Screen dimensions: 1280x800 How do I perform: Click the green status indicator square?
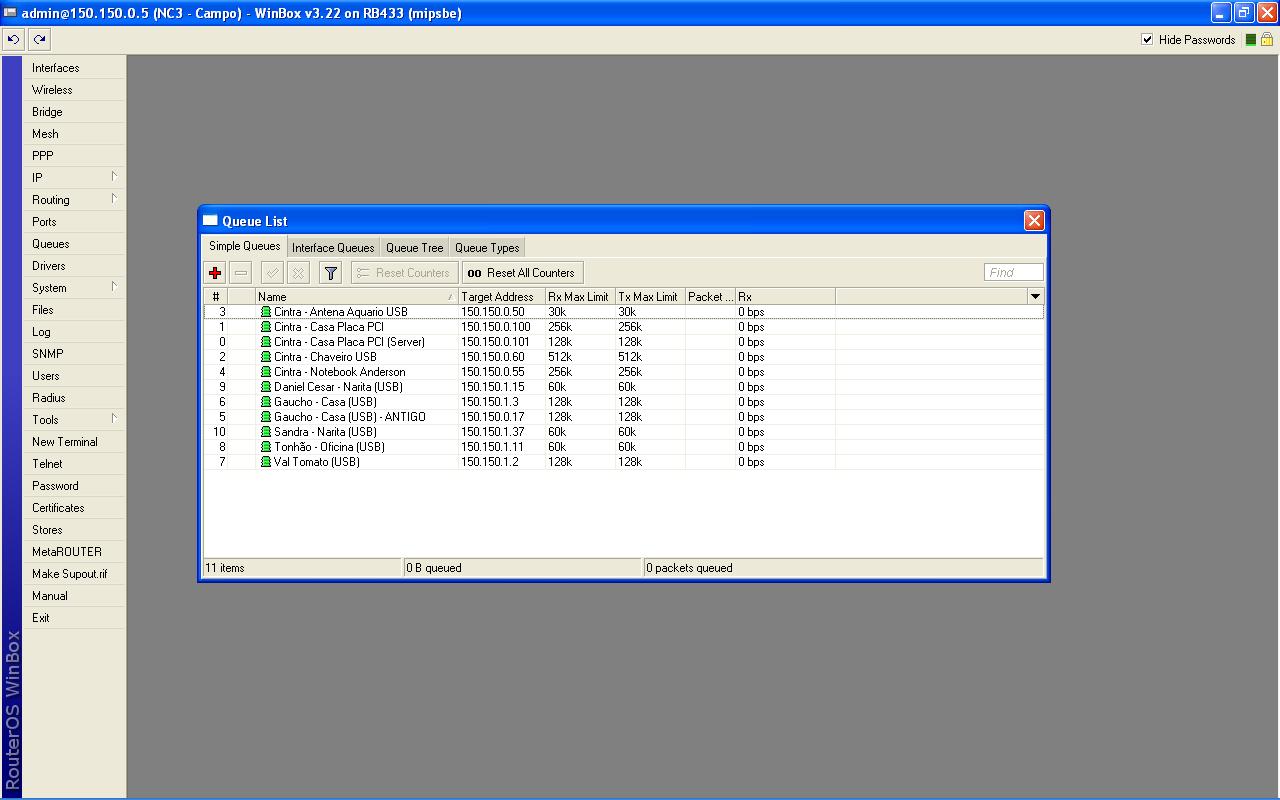tap(1250, 40)
